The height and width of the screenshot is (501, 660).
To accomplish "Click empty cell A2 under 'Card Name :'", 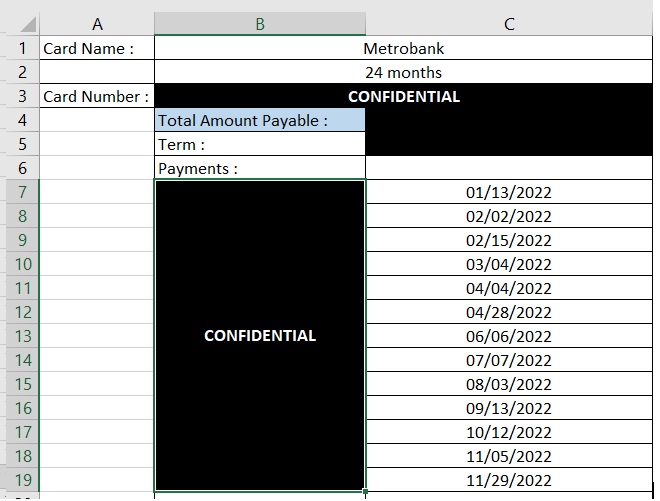I will click(x=97, y=72).
